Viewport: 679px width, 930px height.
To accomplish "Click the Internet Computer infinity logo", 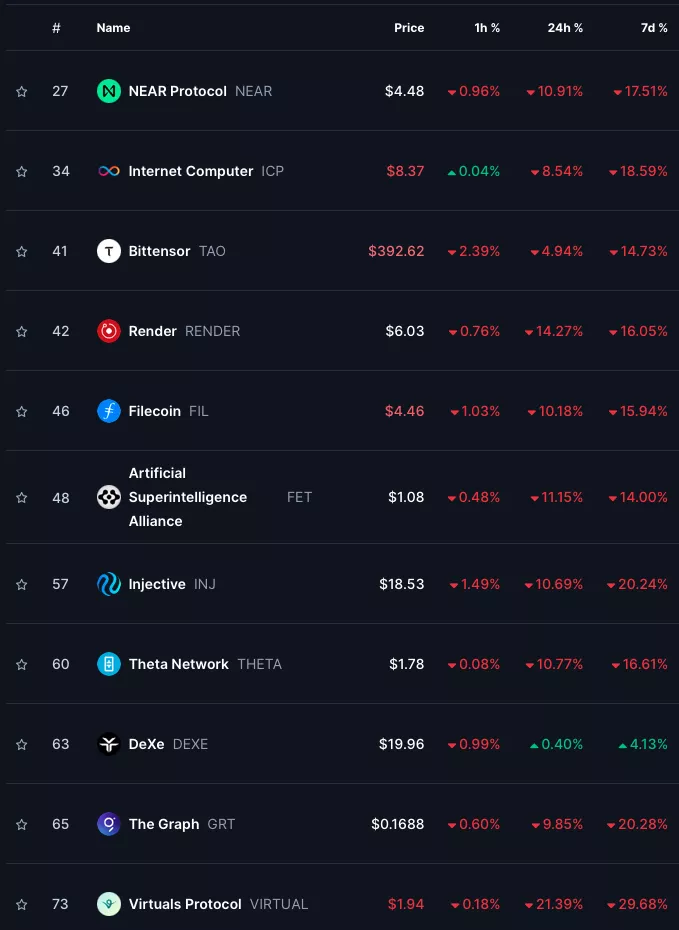I will pos(109,171).
